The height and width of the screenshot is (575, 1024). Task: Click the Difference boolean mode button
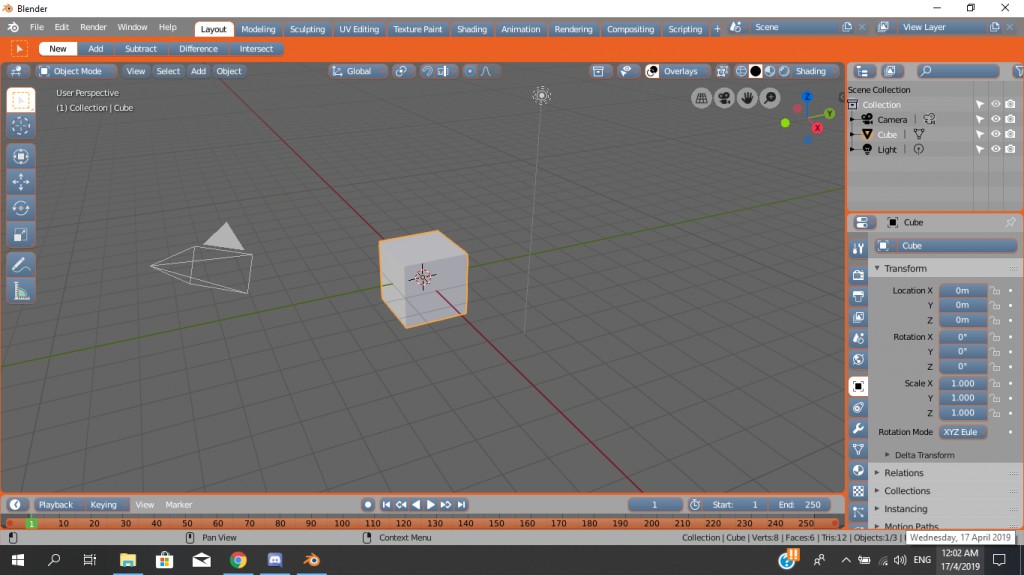pos(198,48)
